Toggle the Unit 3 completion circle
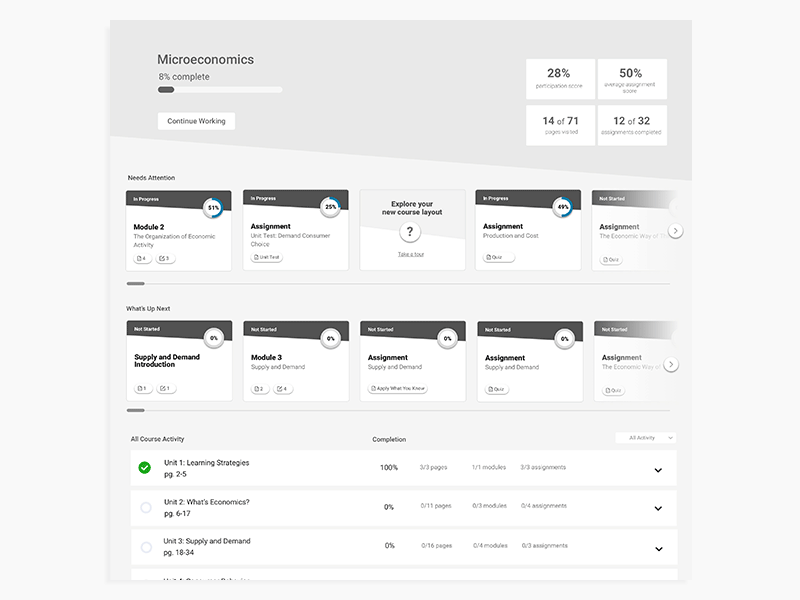The width and height of the screenshot is (800, 600). pos(146,547)
